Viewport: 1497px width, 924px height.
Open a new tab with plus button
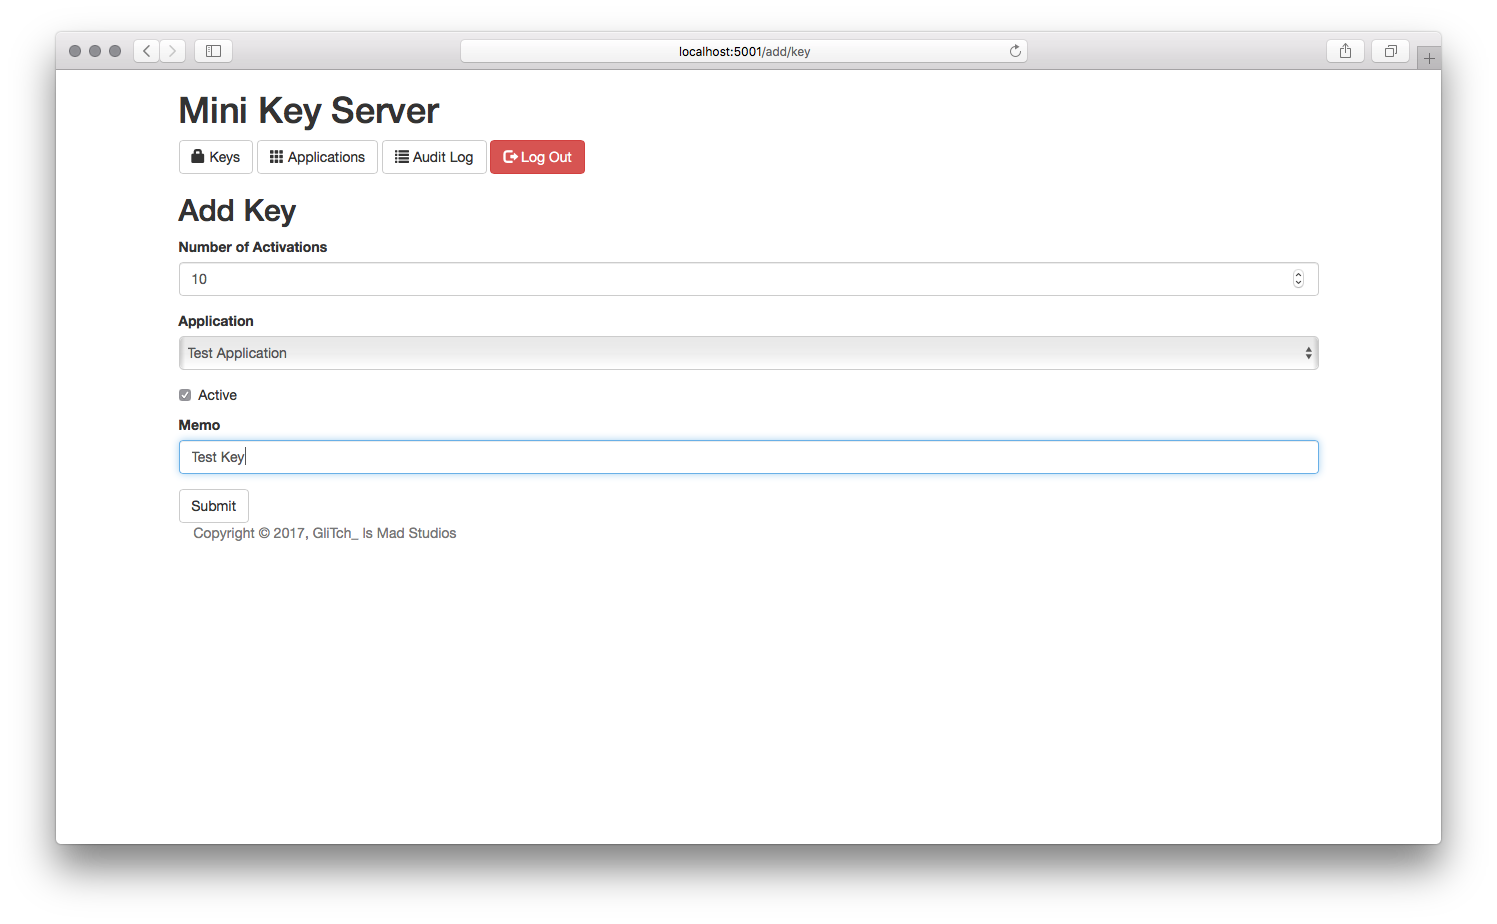[1429, 58]
